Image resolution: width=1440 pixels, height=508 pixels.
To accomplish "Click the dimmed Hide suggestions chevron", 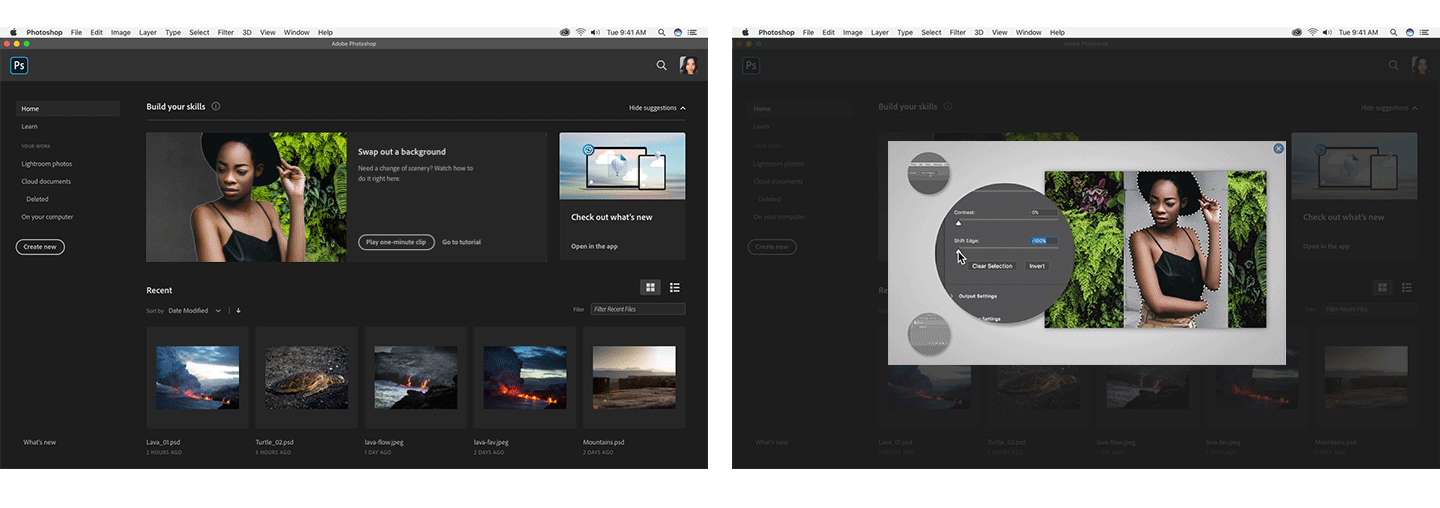I will [1415, 107].
